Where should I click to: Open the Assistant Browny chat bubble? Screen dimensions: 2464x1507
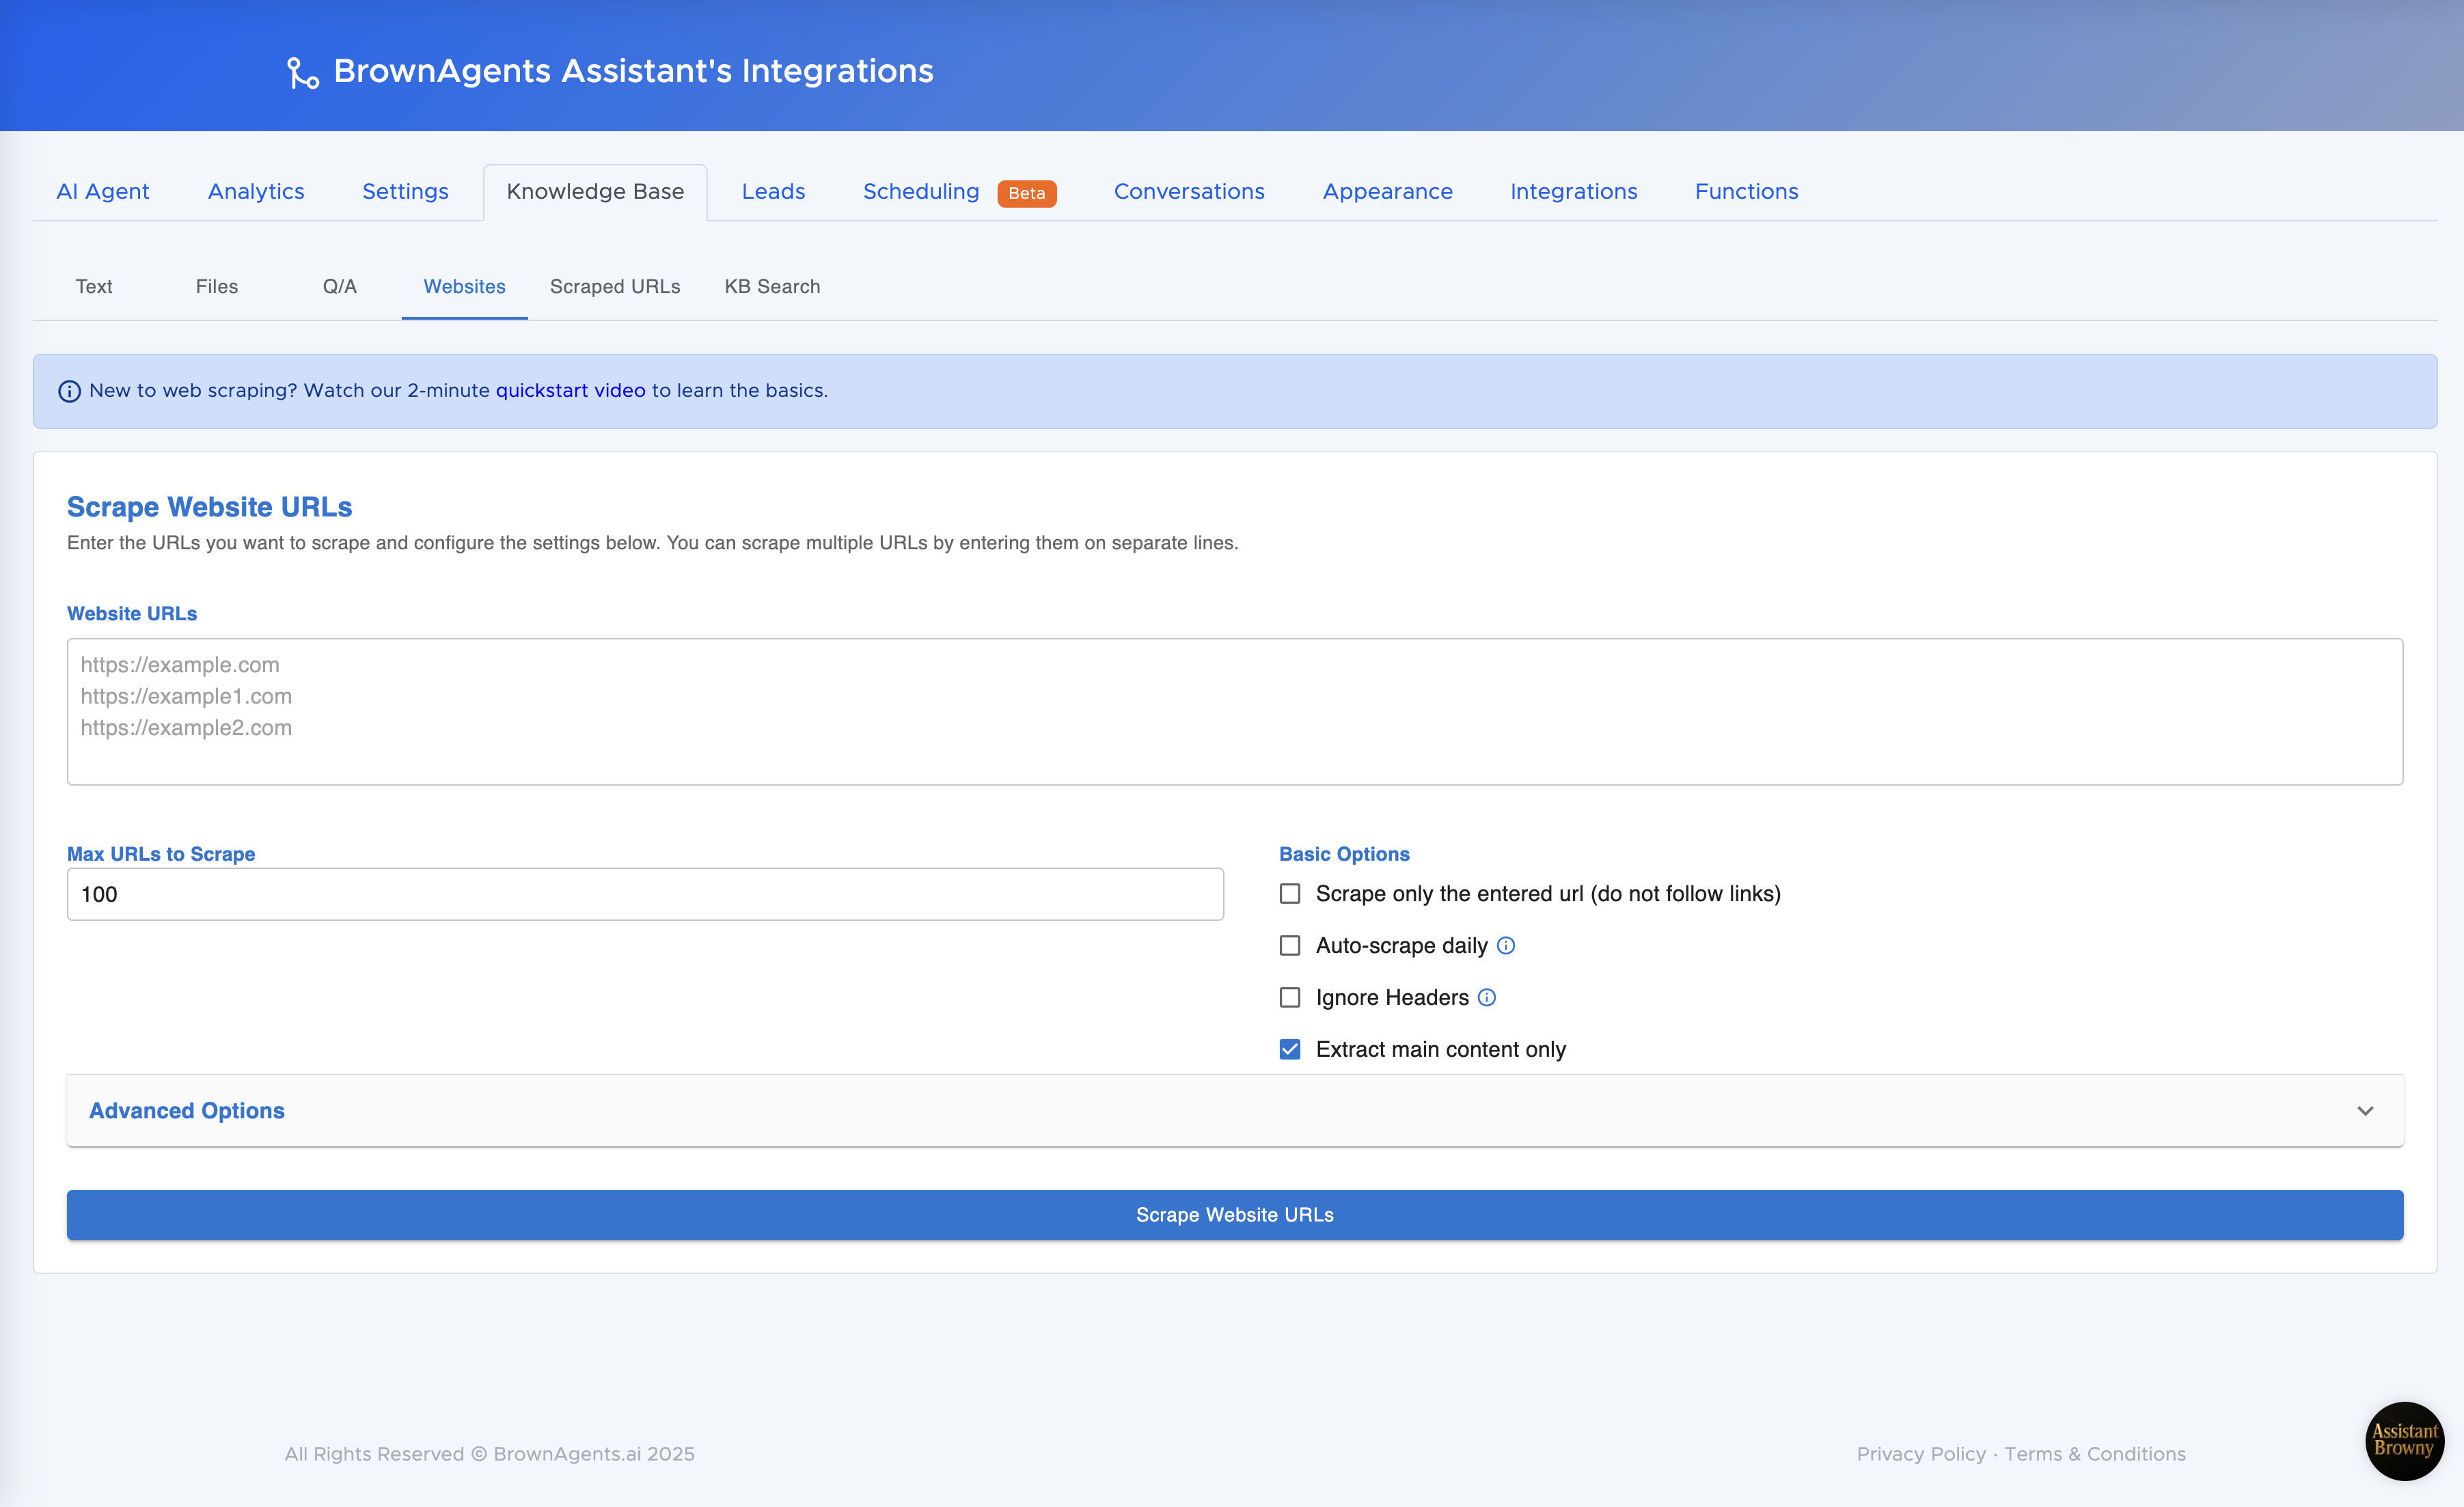(2404, 1440)
